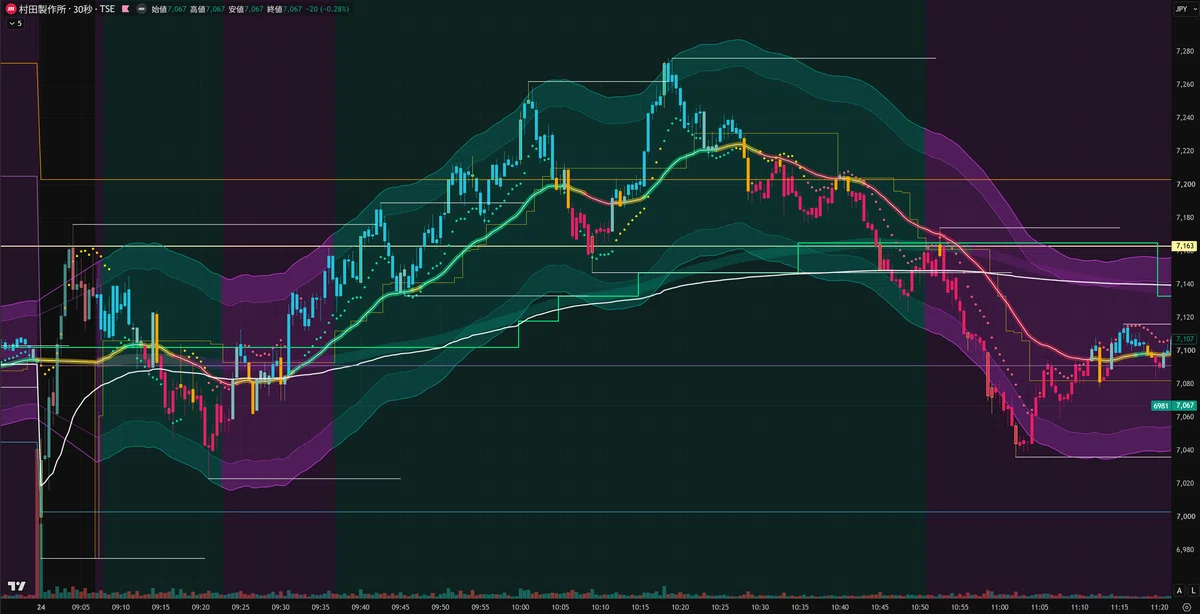Click the 終値 close value in the header

pyautogui.click(x=286, y=8)
